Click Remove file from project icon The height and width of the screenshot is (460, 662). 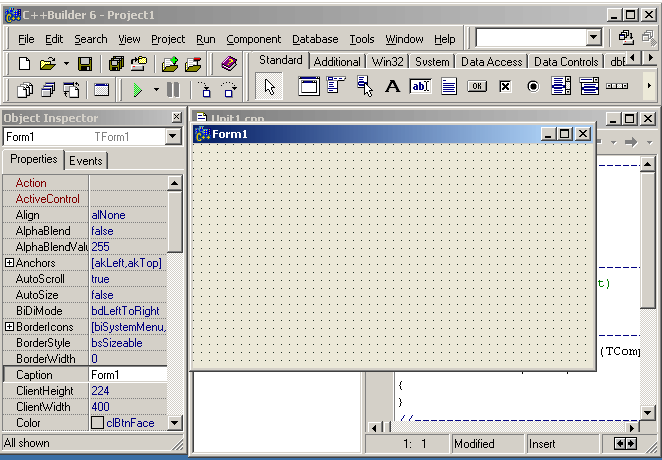193,64
